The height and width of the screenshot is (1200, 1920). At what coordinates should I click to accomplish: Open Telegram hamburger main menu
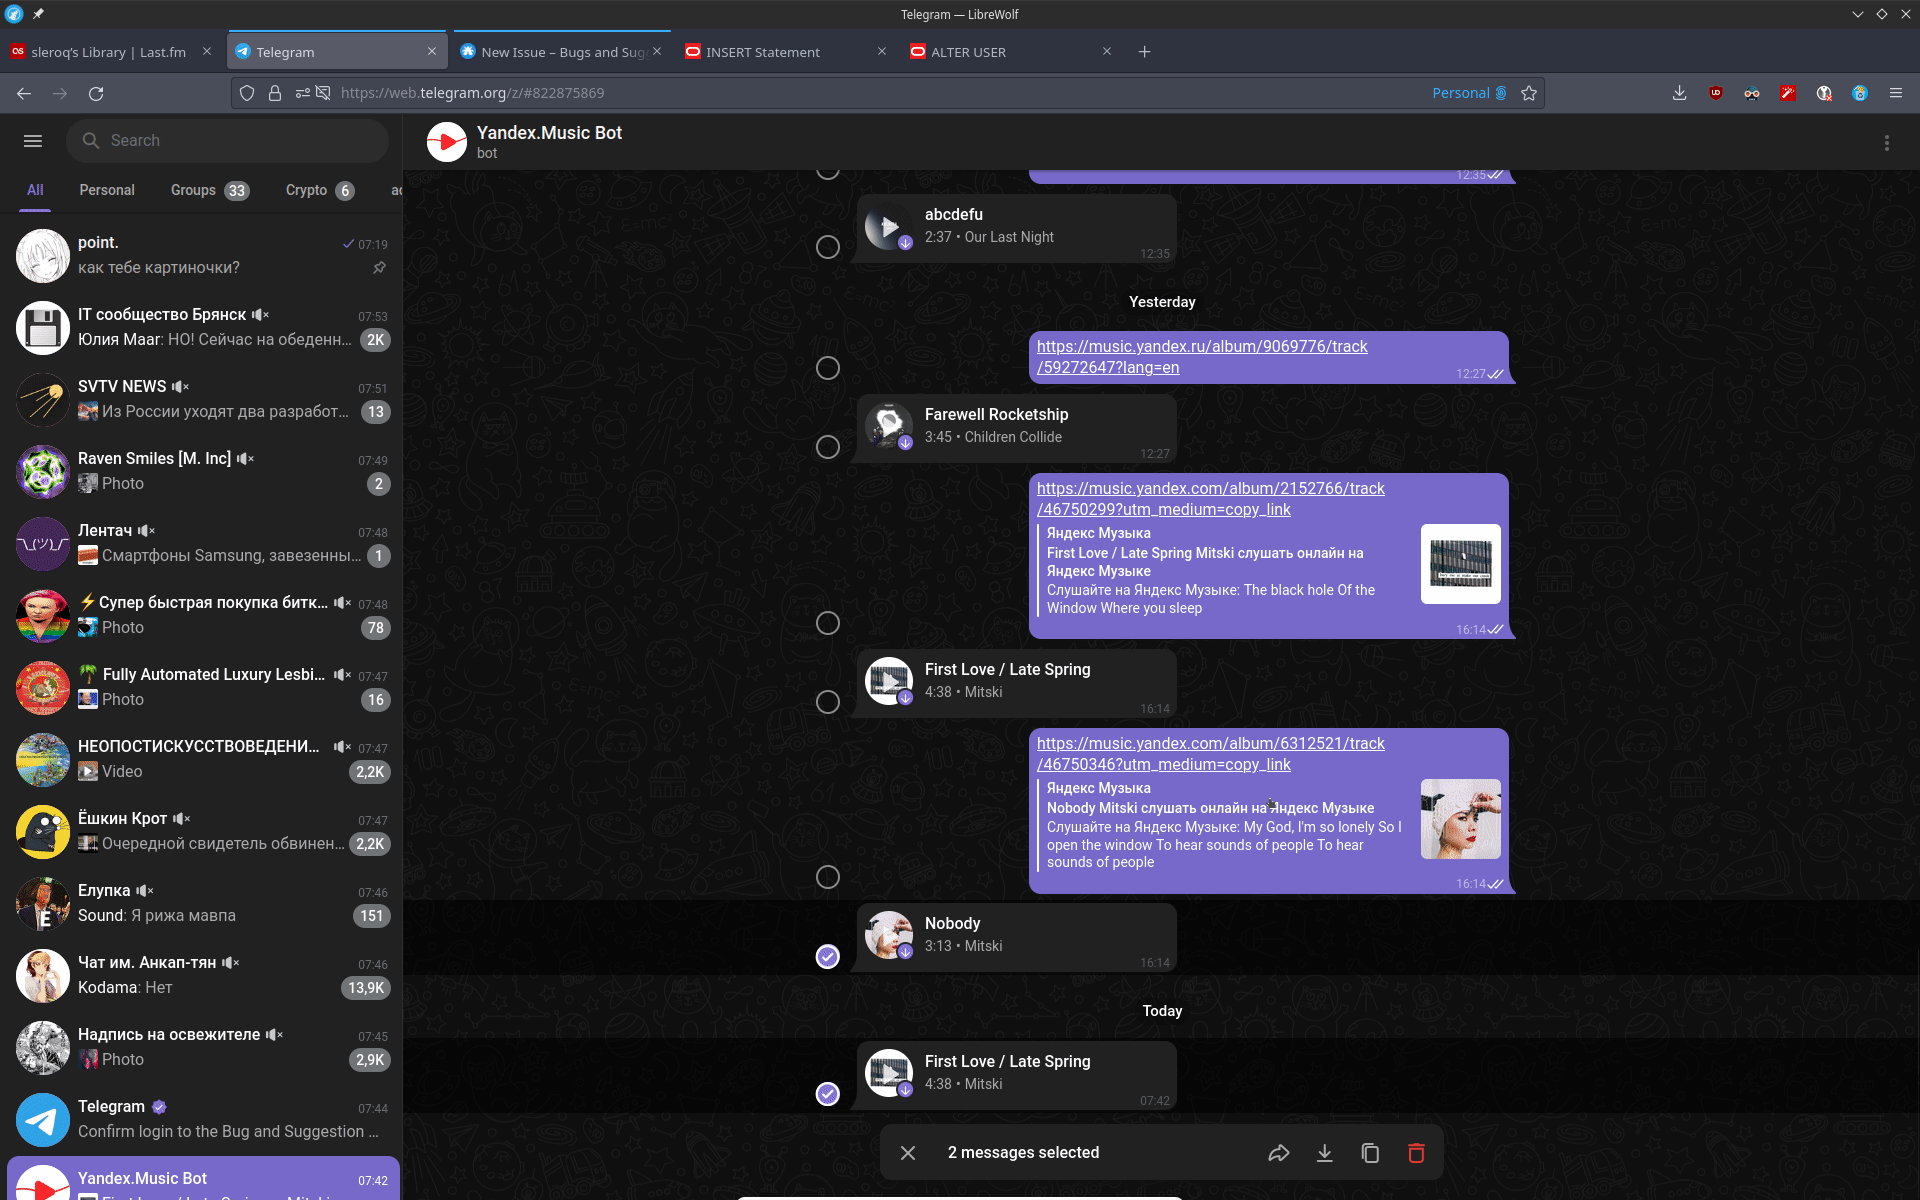[33, 141]
